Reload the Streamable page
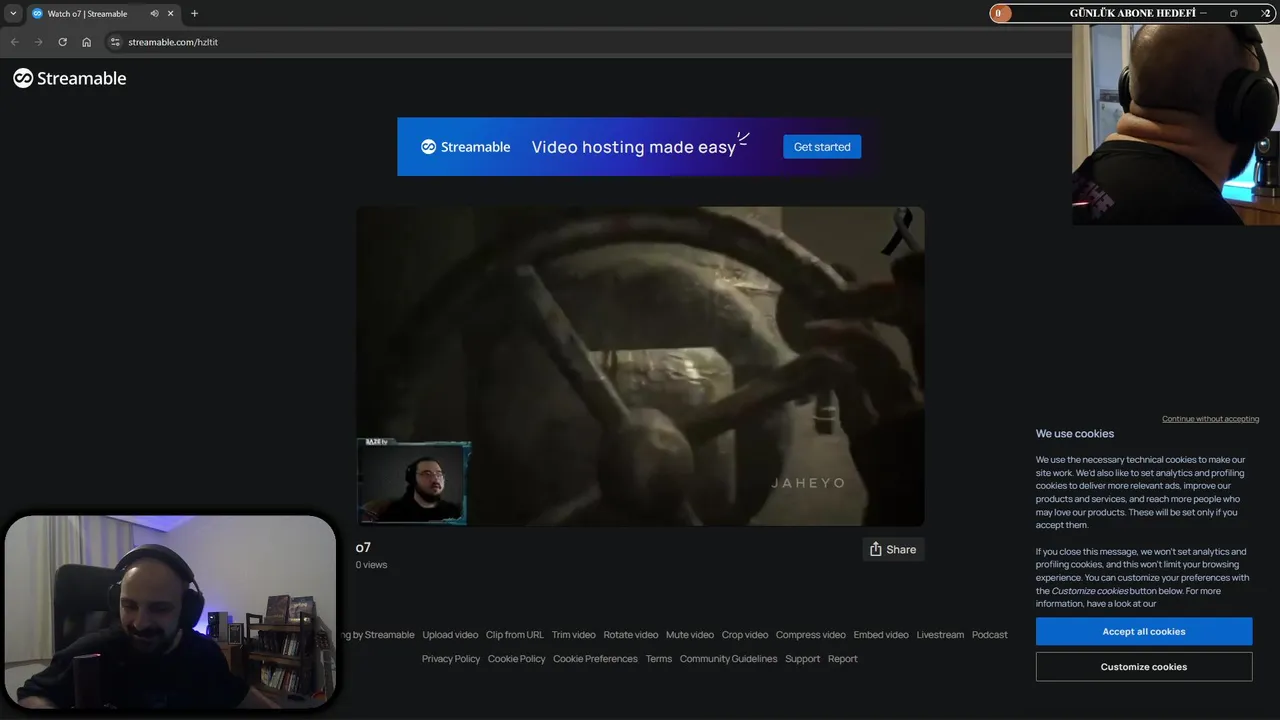Viewport: 1280px width, 720px height. point(62,42)
